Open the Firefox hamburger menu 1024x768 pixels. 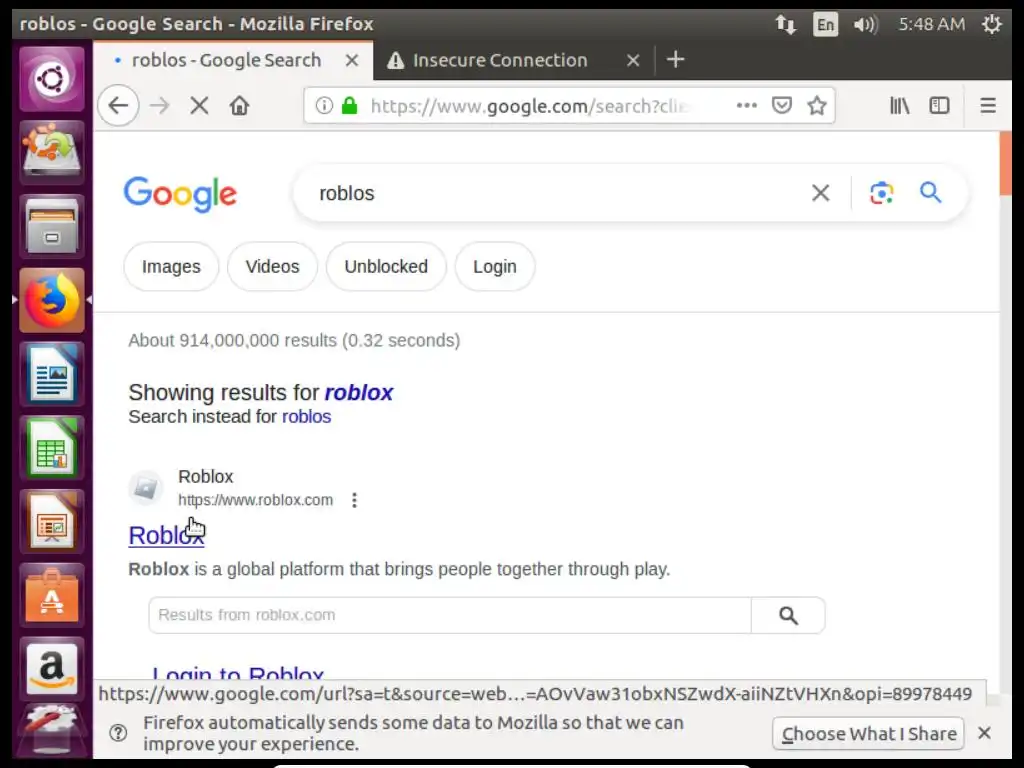coord(988,105)
